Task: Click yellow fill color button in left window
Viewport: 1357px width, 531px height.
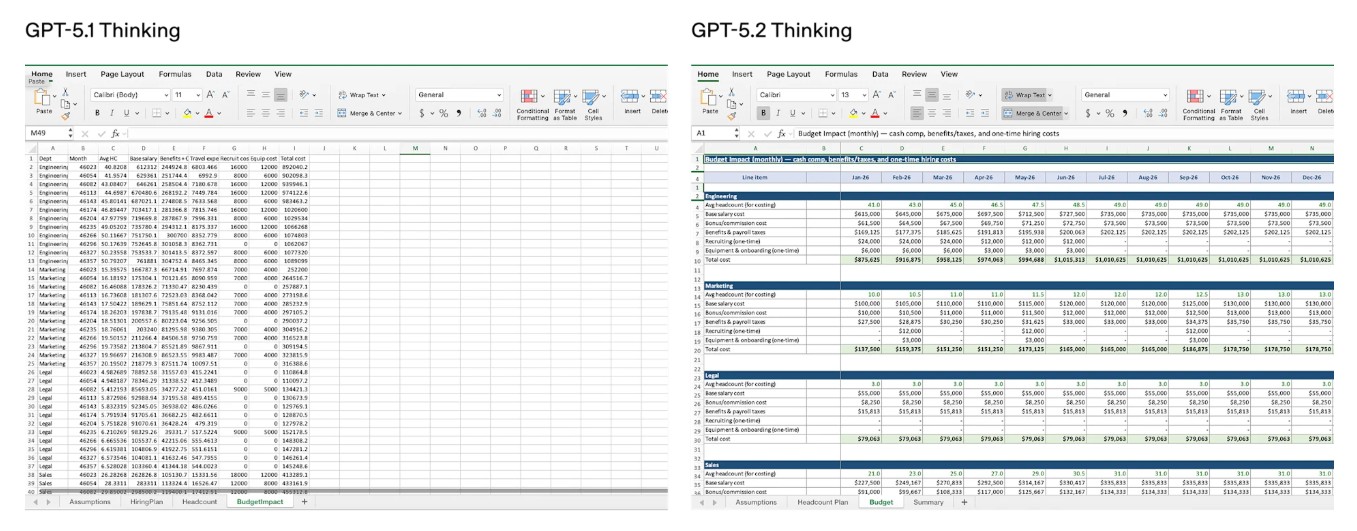Action: 189,114
